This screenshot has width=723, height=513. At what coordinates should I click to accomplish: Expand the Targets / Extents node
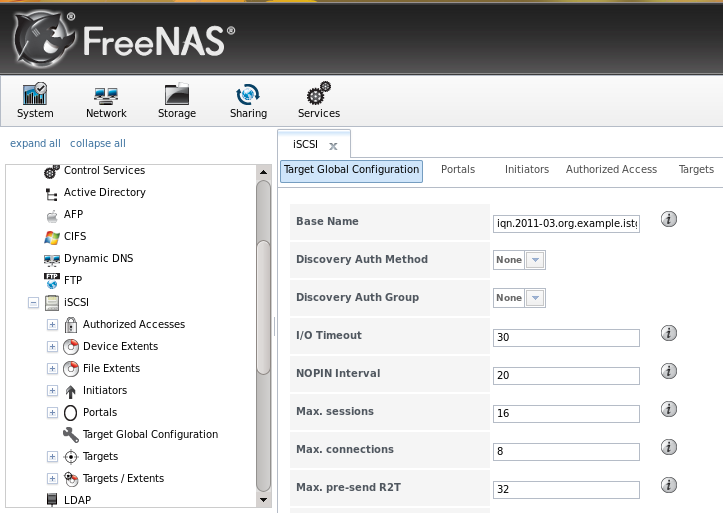coord(52,479)
